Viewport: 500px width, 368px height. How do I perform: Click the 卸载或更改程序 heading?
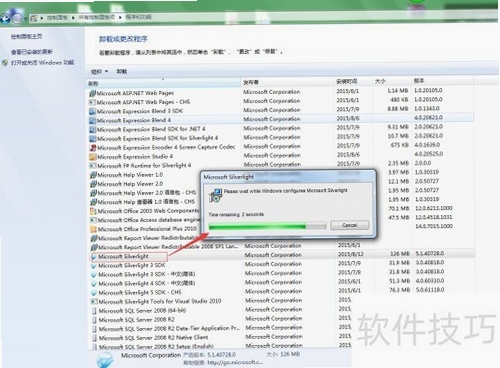pos(123,39)
